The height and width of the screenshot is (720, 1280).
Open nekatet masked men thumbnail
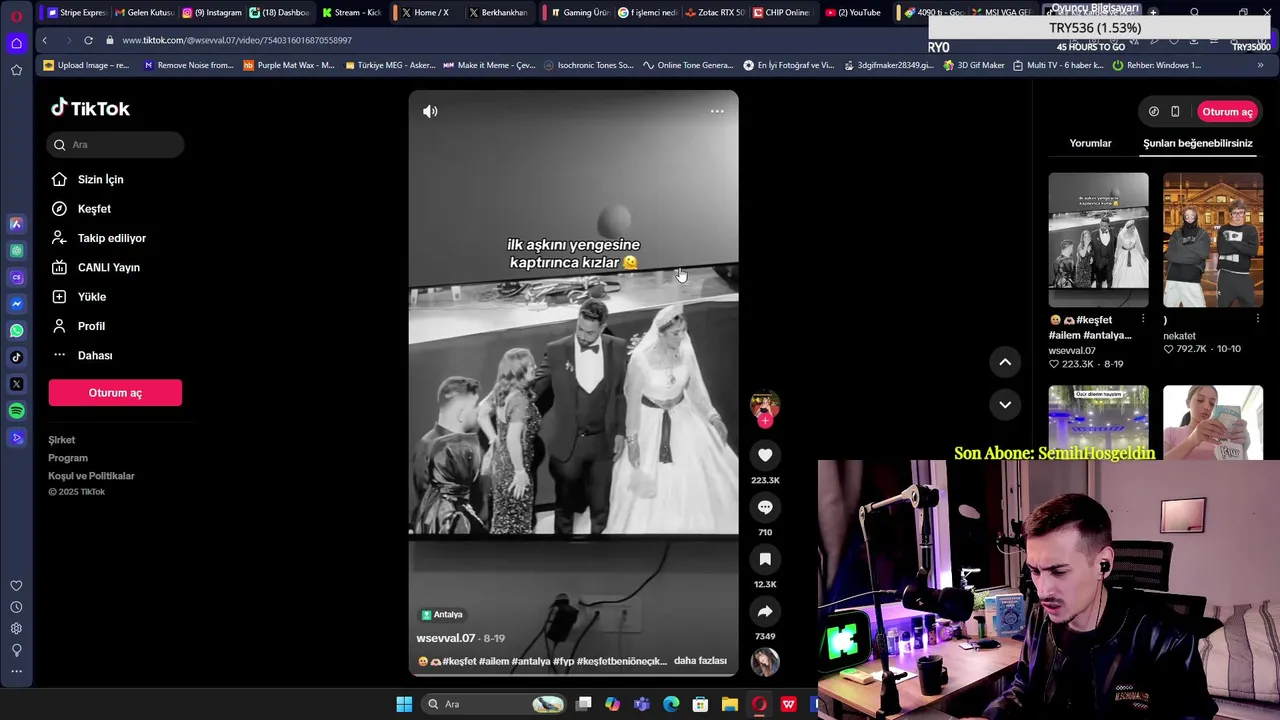tap(1213, 240)
